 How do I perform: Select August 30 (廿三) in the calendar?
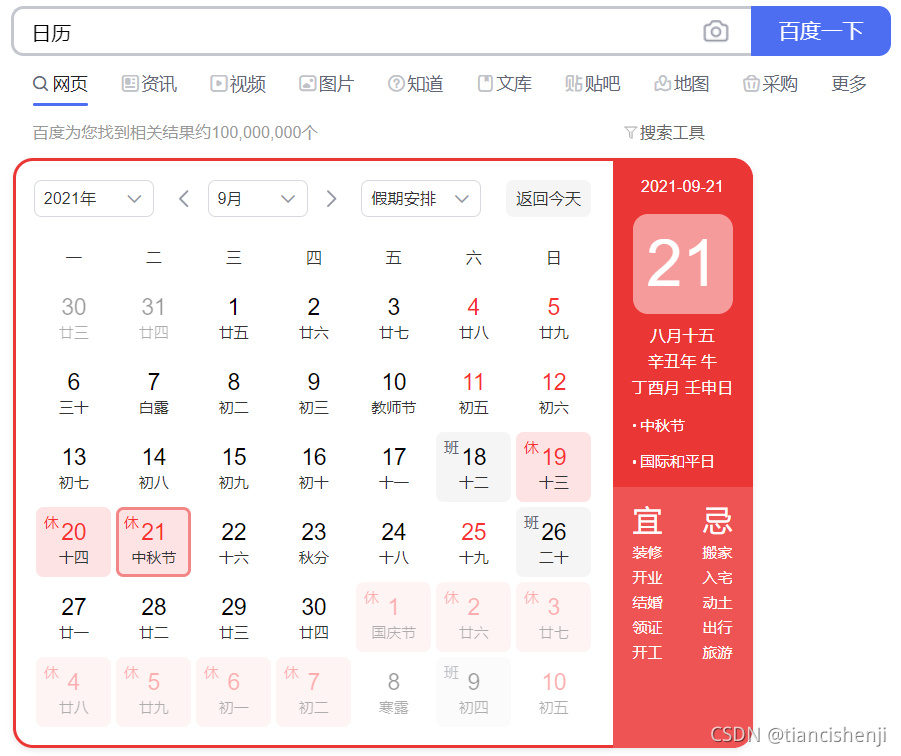coord(74,317)
